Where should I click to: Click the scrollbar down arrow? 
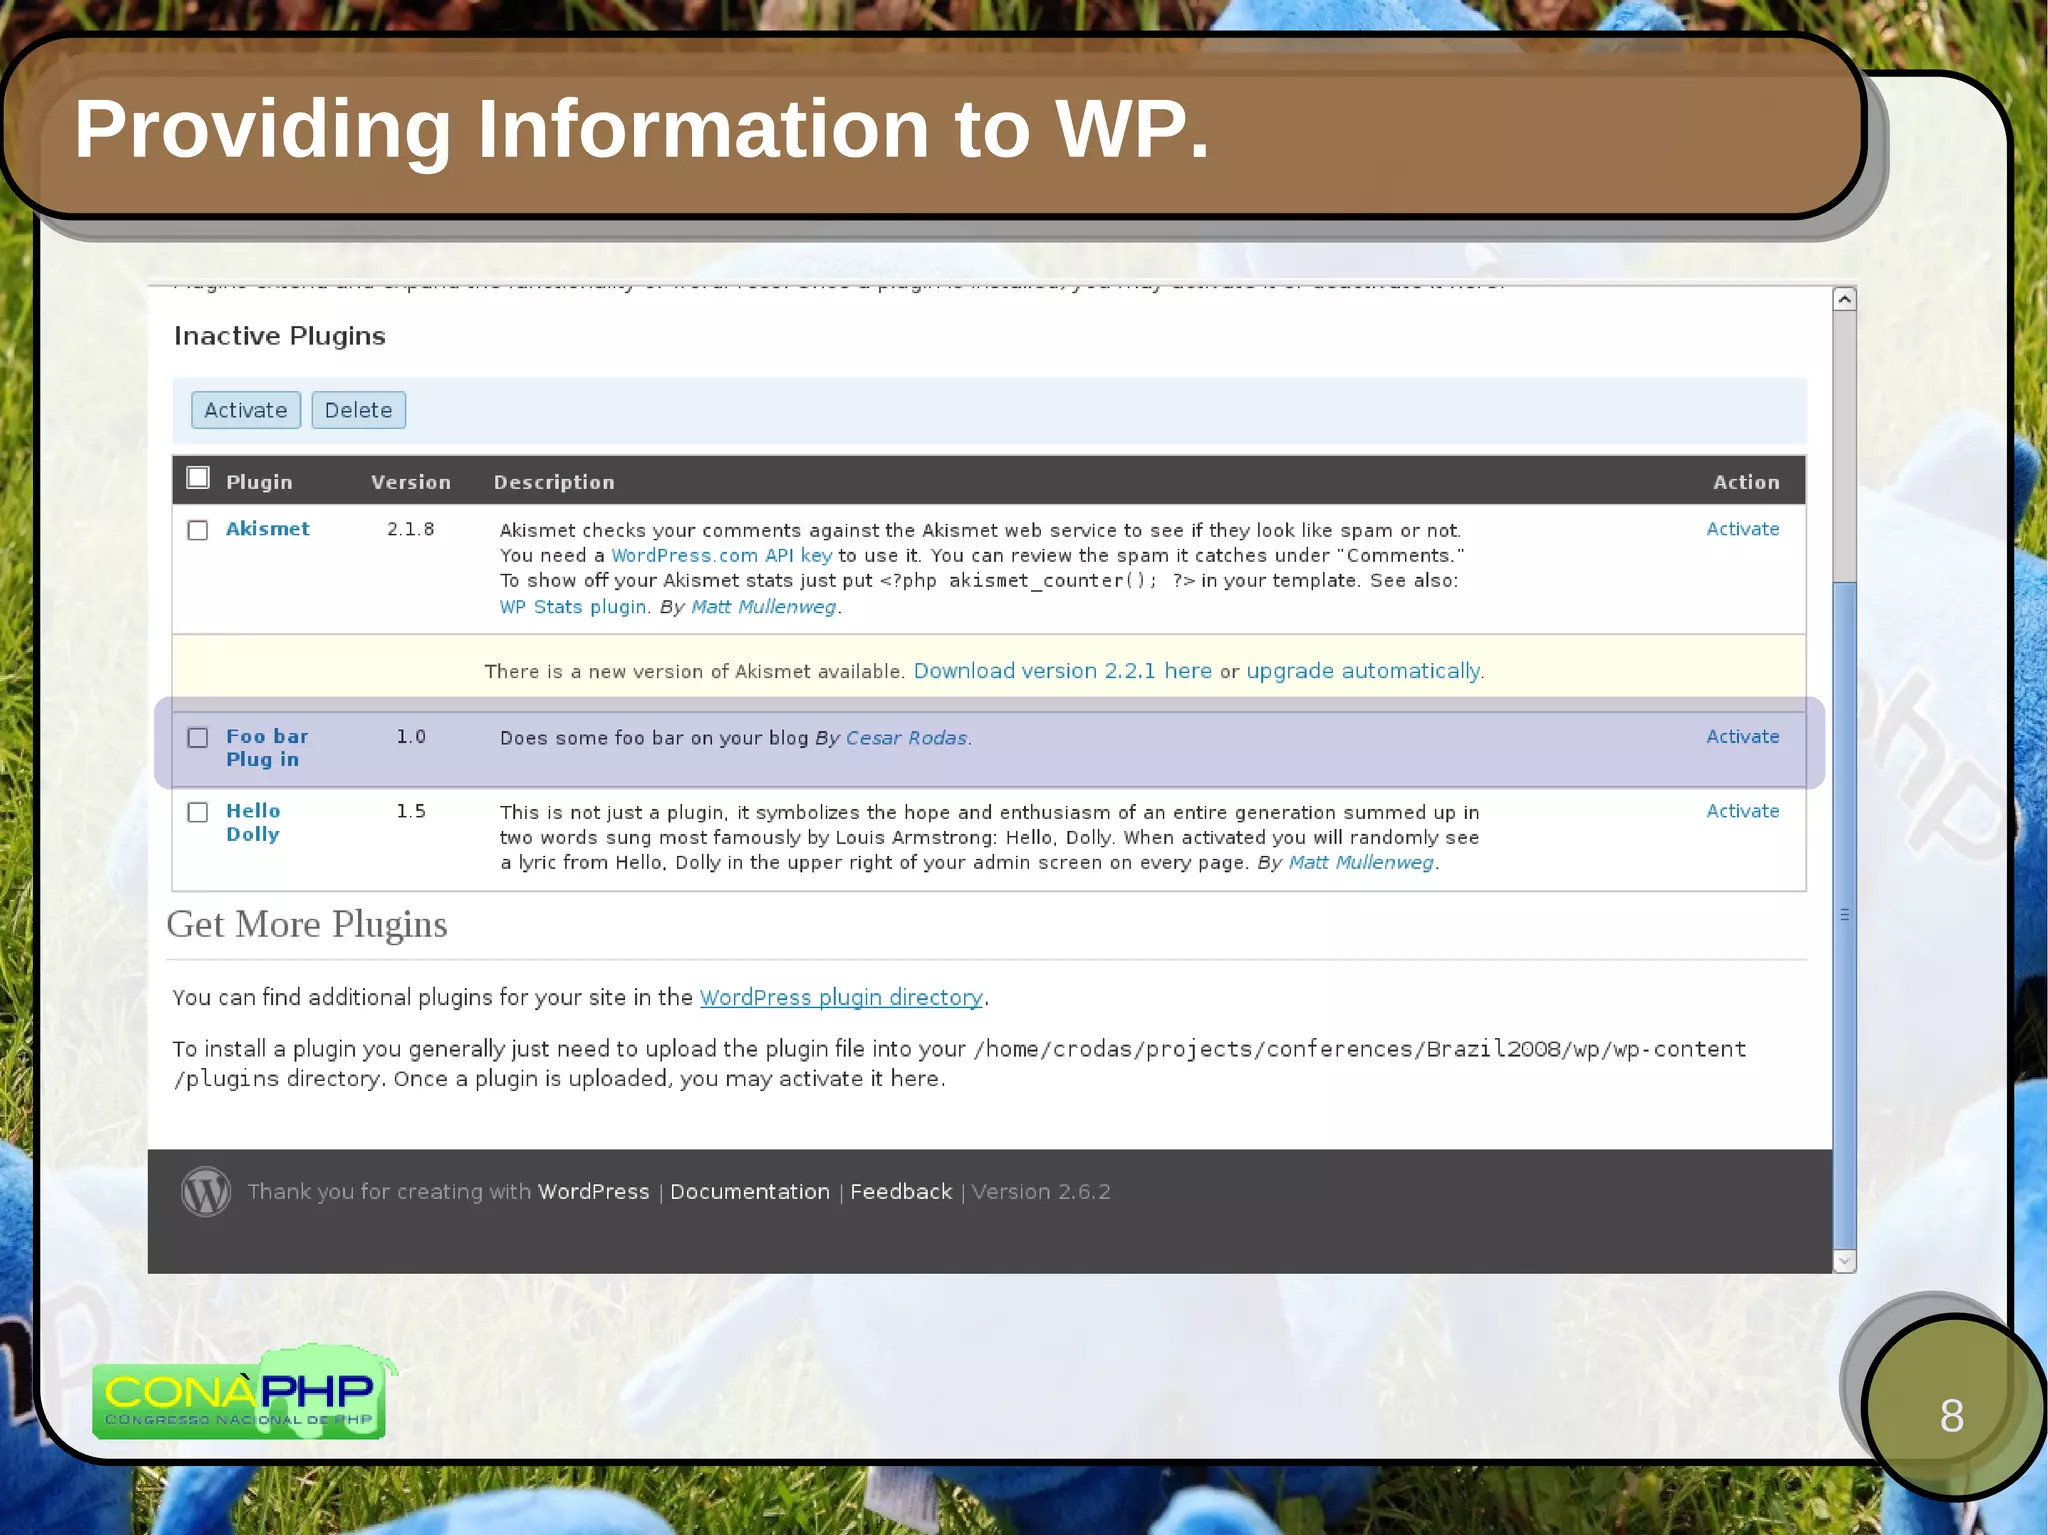click(1845, 1261)
